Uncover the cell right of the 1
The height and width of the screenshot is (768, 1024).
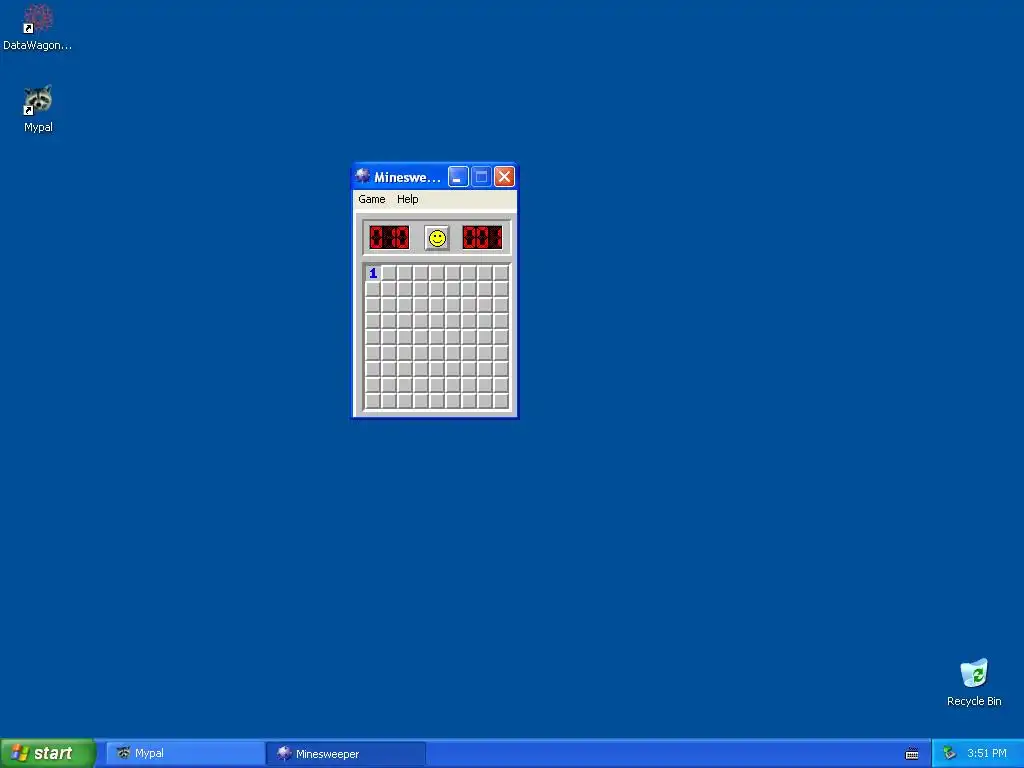point(389,273)
